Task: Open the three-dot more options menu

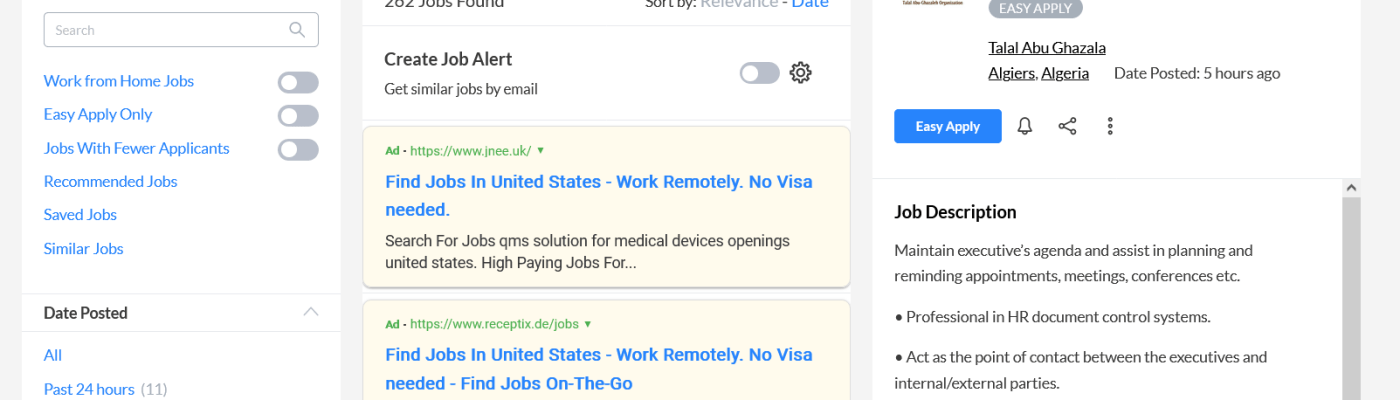Action: click(1110, 126)
